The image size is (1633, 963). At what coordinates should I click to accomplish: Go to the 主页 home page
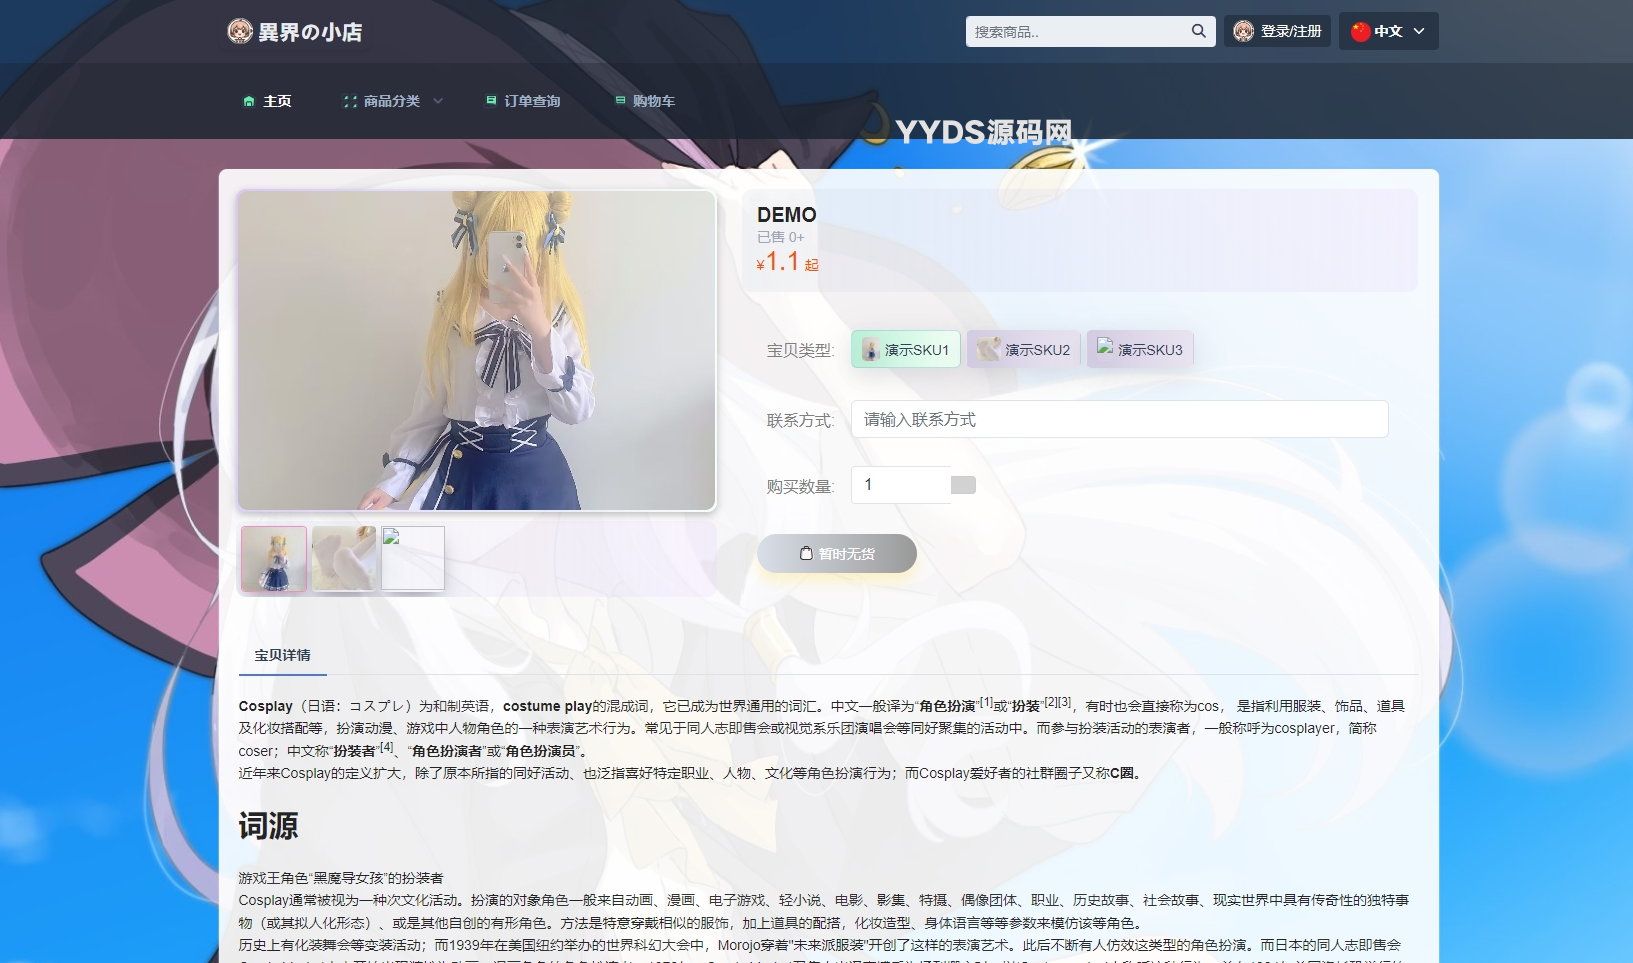pos(267,101)
